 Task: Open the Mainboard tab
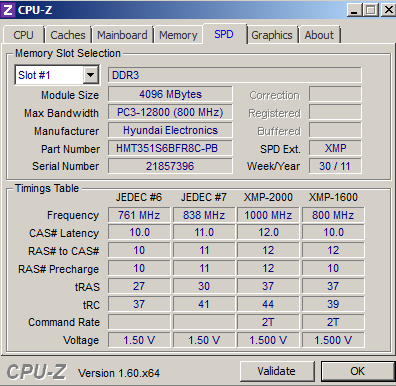coord(122,35)
